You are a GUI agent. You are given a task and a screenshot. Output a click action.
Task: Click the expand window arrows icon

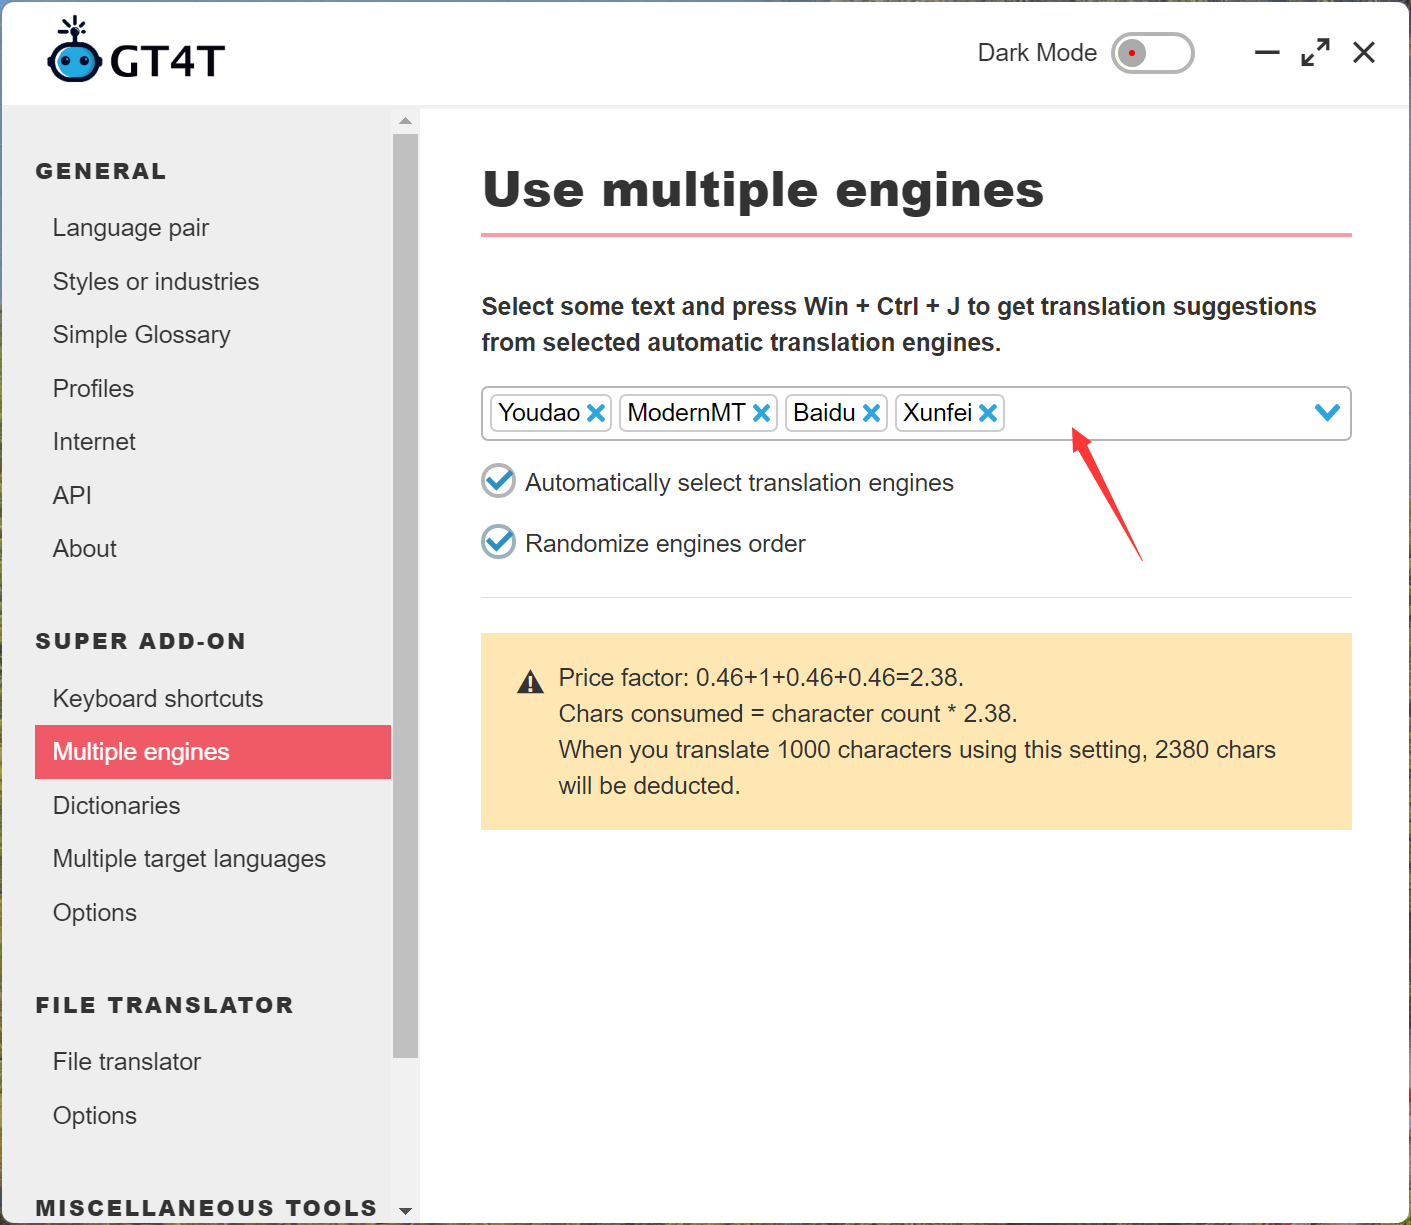click(1315, 53)
